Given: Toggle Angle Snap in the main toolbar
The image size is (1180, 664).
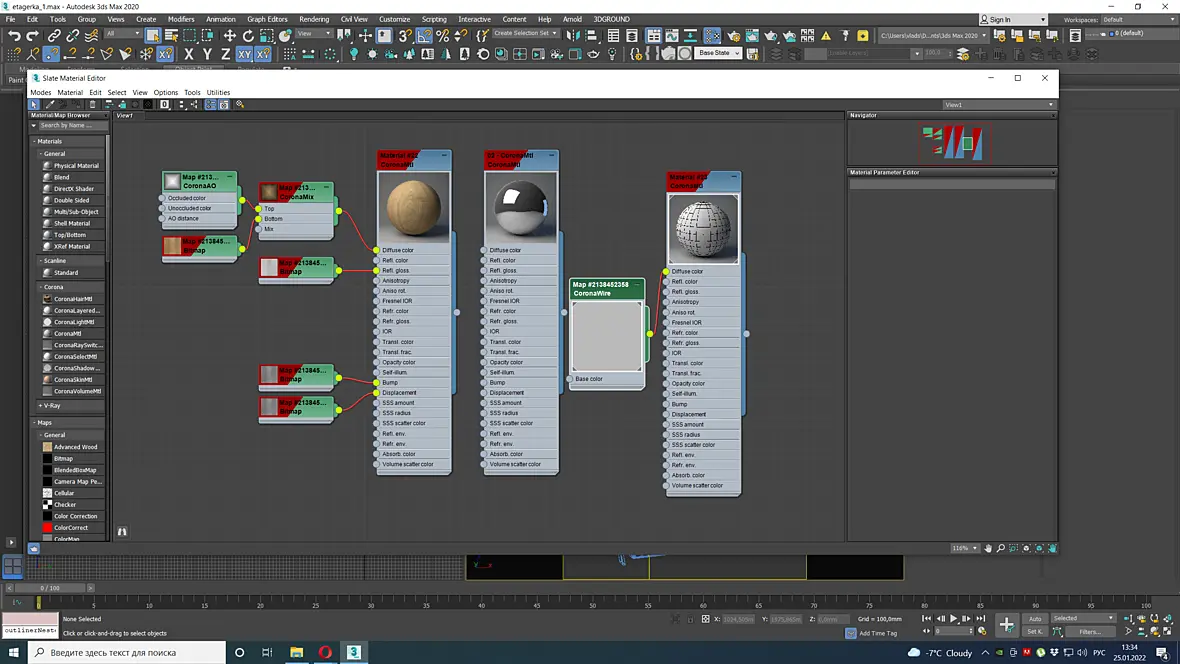Looking at the screenshot, I should coord(424,35).
